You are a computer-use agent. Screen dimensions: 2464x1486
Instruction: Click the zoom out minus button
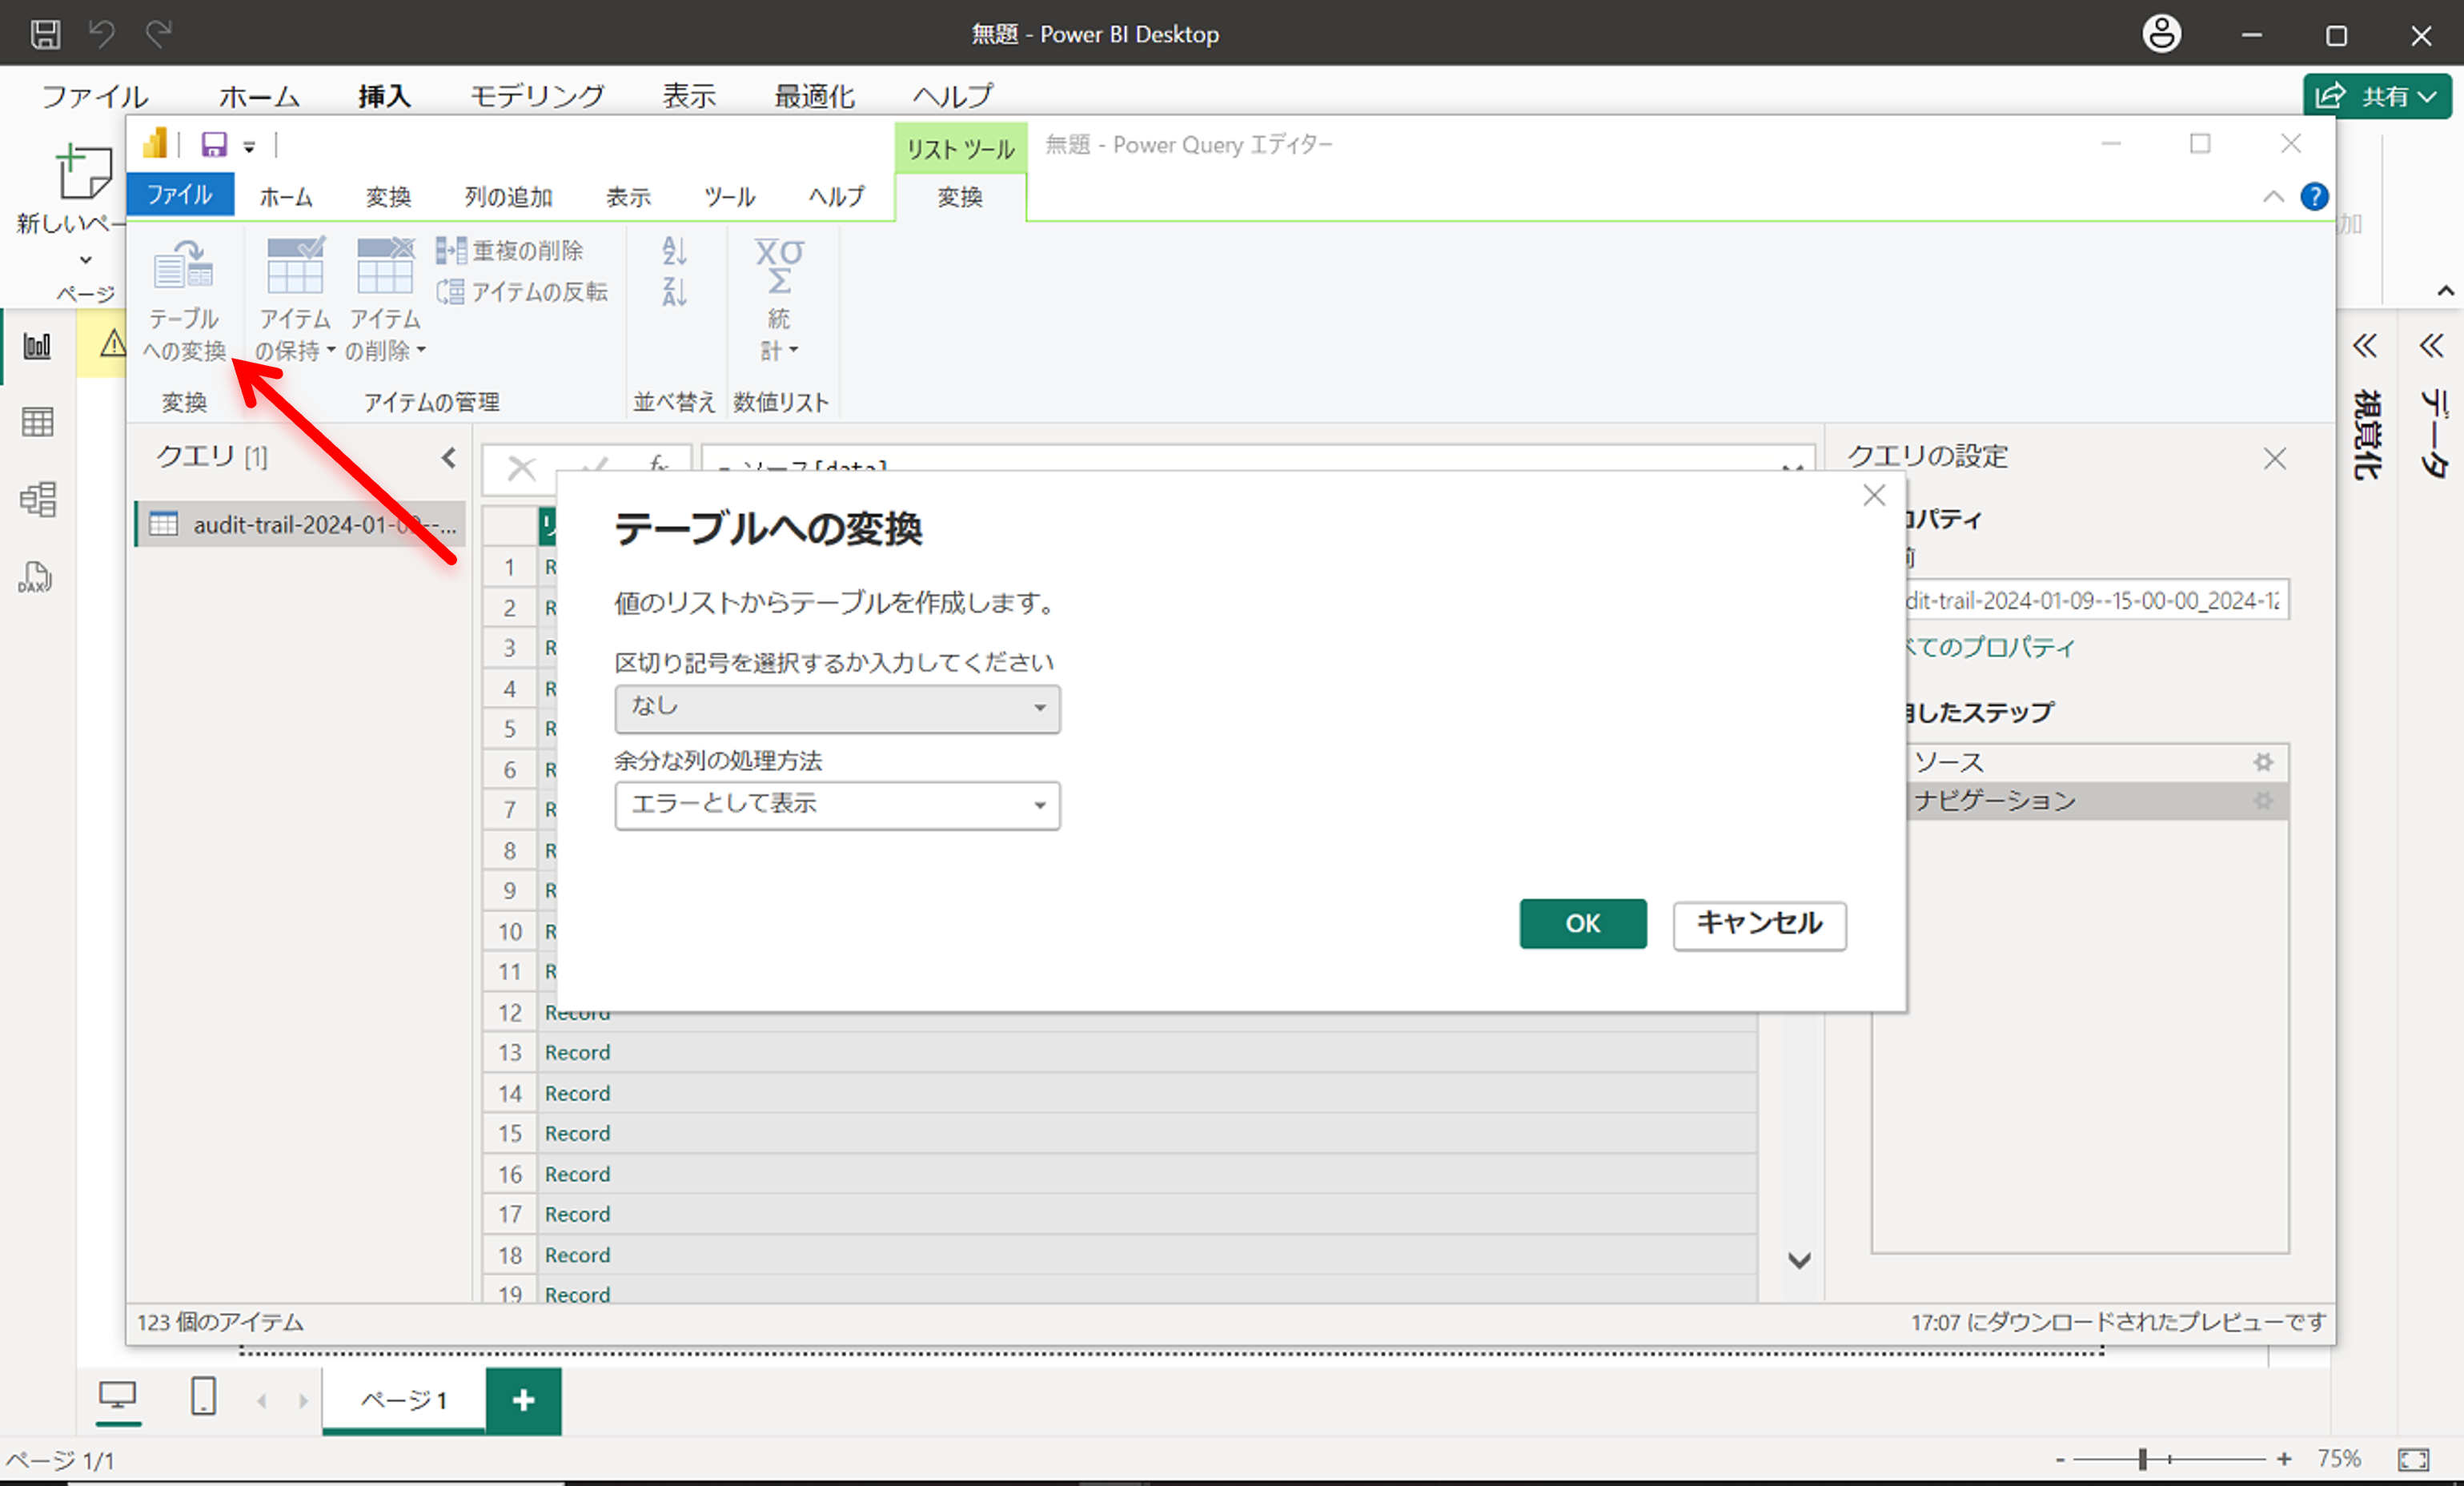coord(2060,1460)
